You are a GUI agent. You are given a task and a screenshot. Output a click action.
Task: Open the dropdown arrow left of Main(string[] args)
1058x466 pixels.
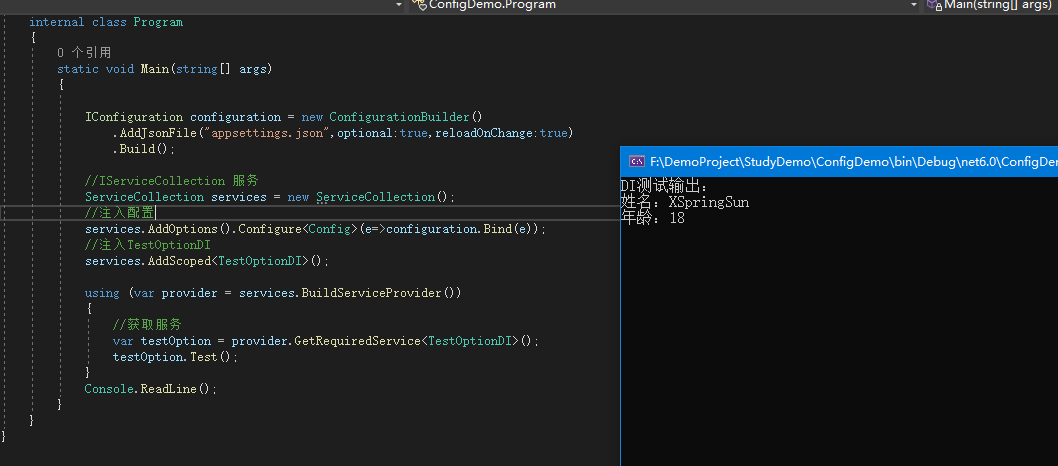coord(914,5)
